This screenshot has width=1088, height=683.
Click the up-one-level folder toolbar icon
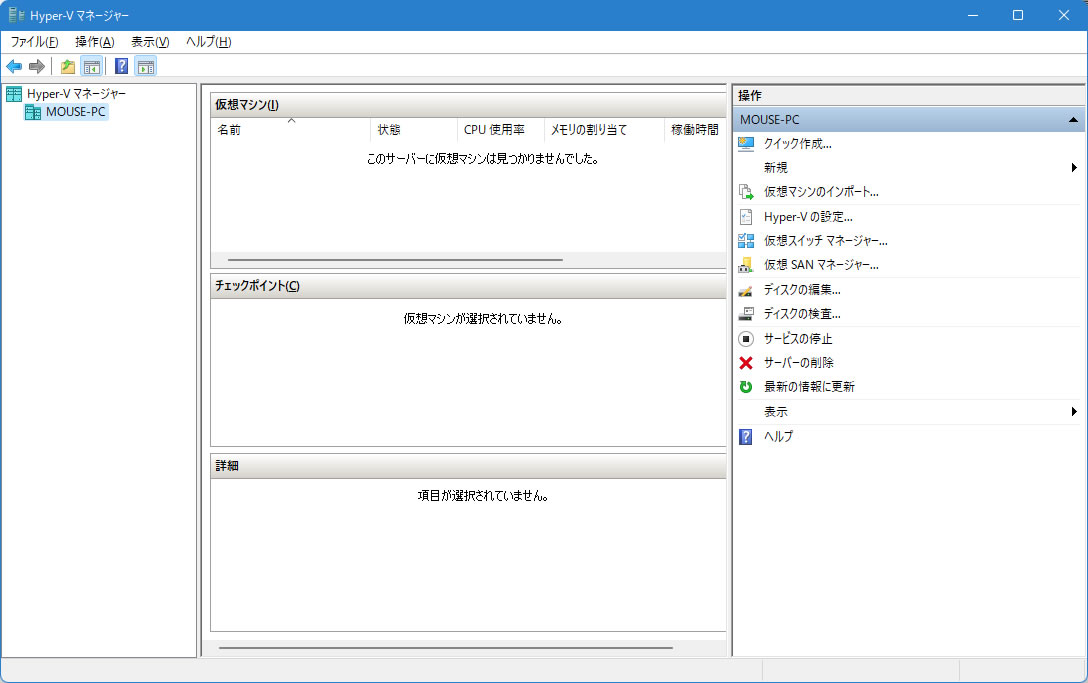click(x=67, y=67)
